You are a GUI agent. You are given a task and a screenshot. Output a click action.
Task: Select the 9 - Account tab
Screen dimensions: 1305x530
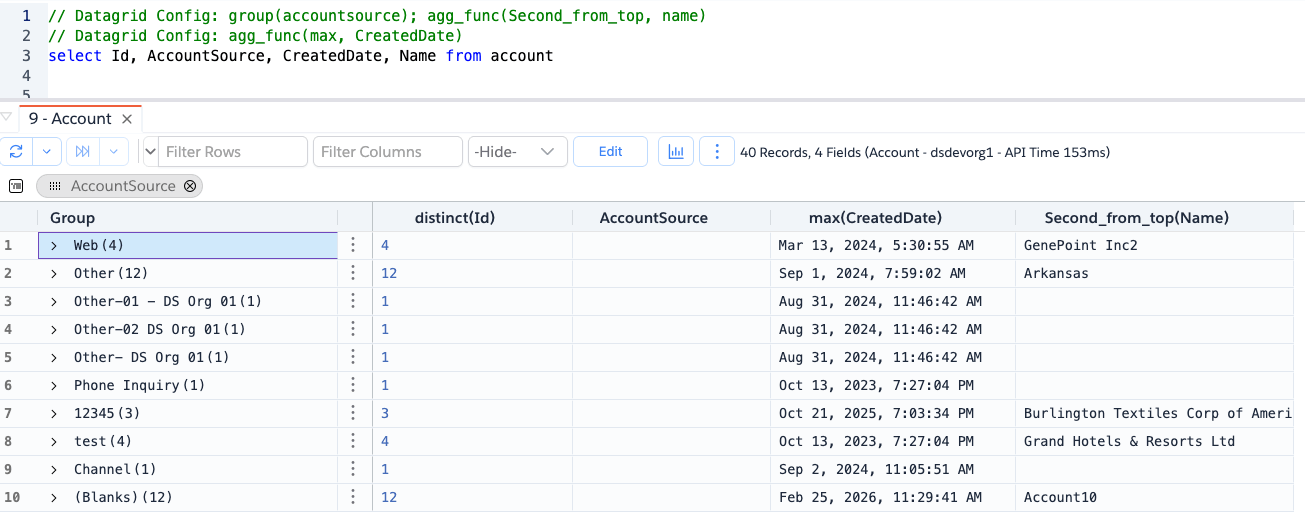[70, 119]
